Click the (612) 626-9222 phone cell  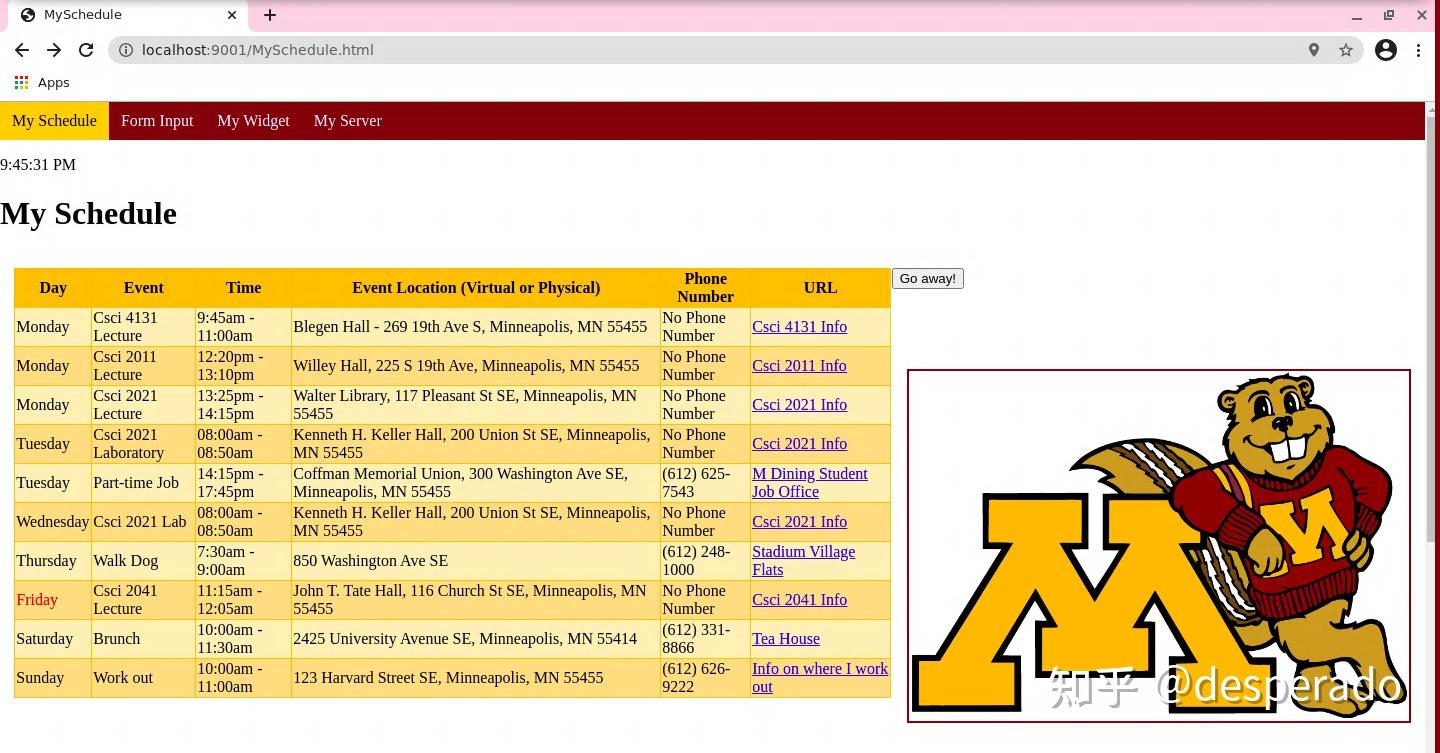(x=705, y=678)
